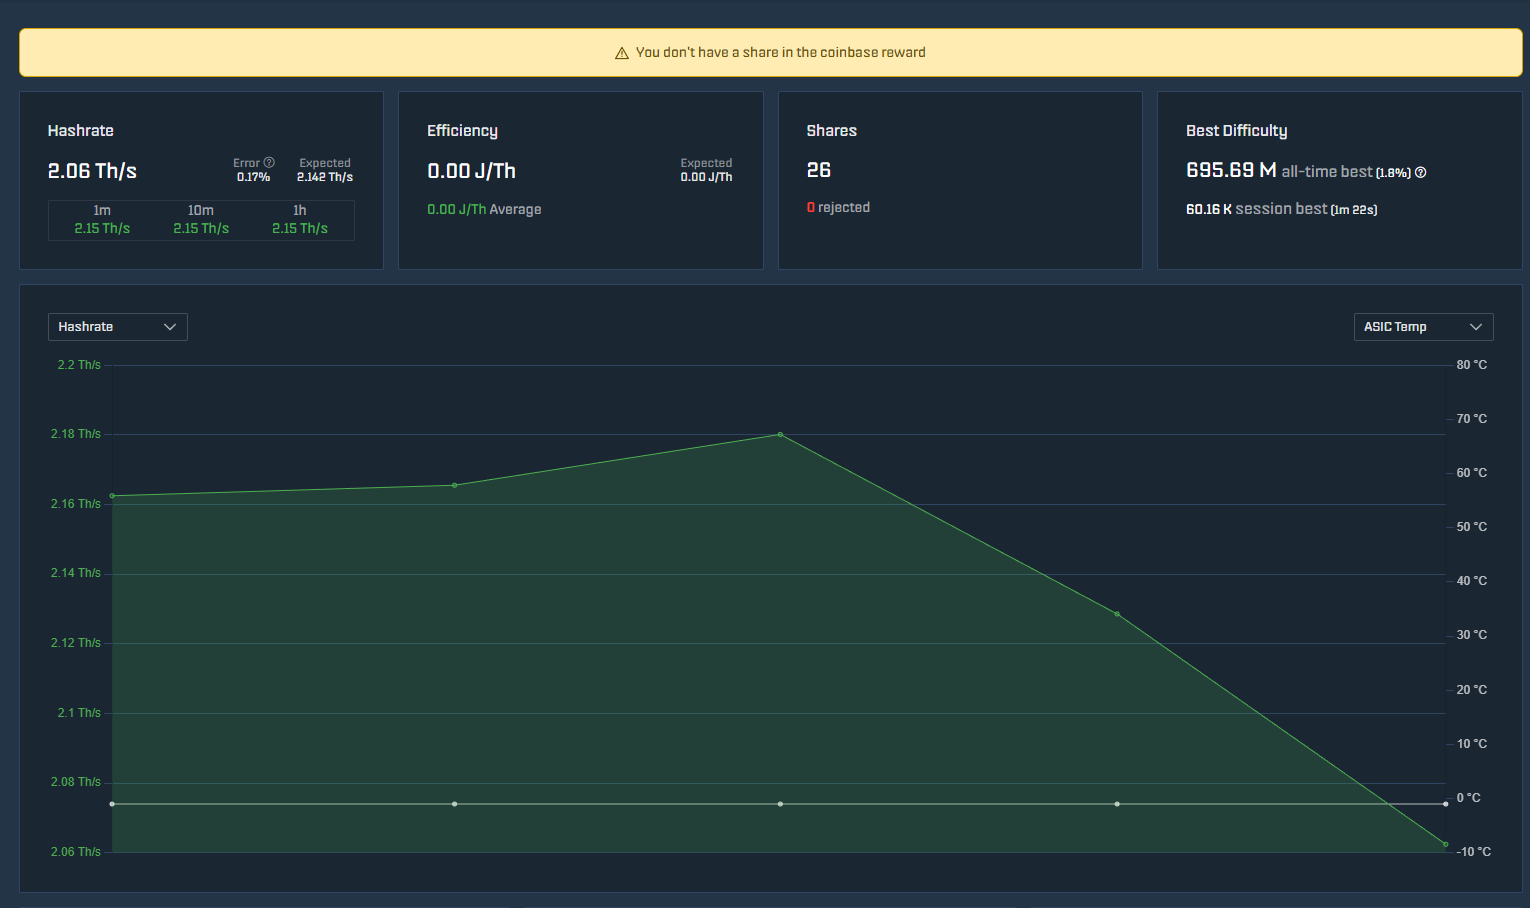Click the green data point at the chart peak
1530x908 pixels.
(x=780, y=434)
